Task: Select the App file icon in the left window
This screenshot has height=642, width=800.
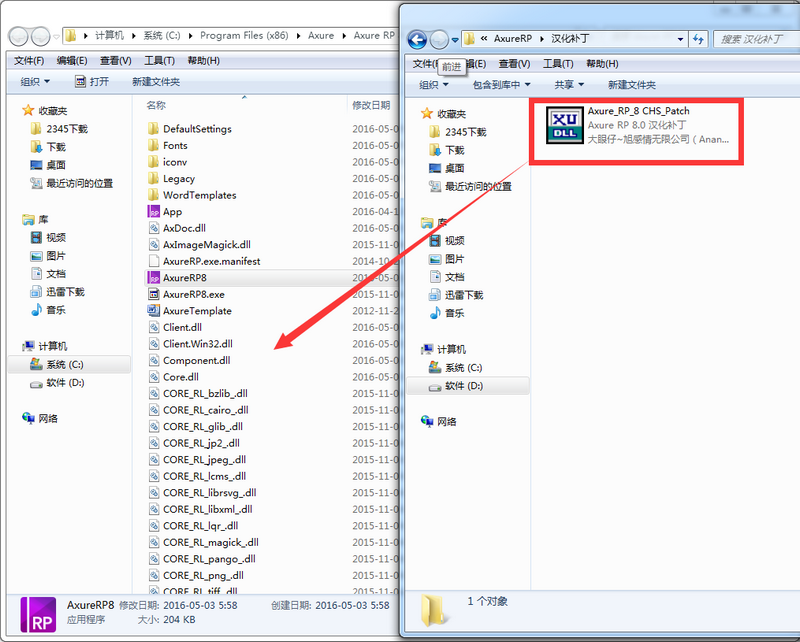Action: [x=154, y=211]
